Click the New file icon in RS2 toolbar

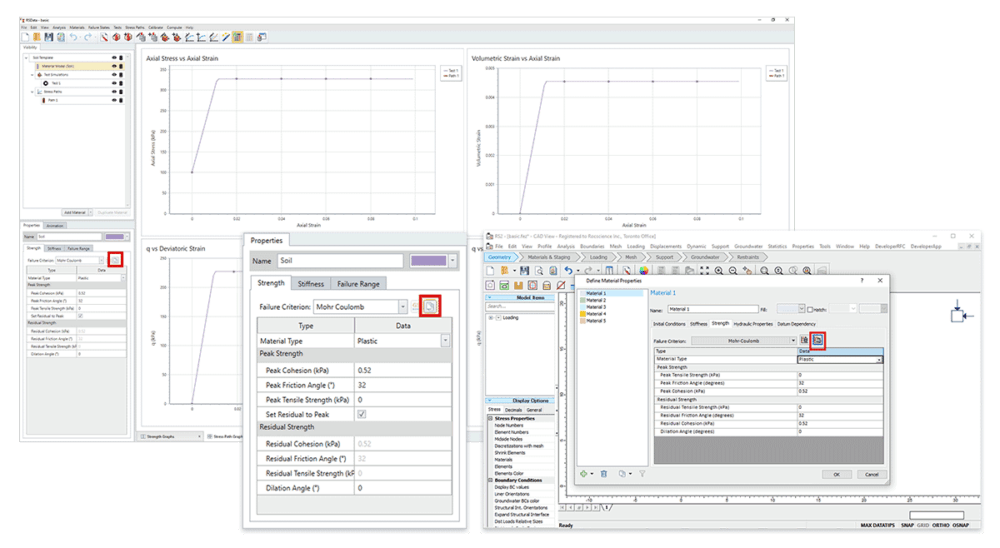[492, 271]
